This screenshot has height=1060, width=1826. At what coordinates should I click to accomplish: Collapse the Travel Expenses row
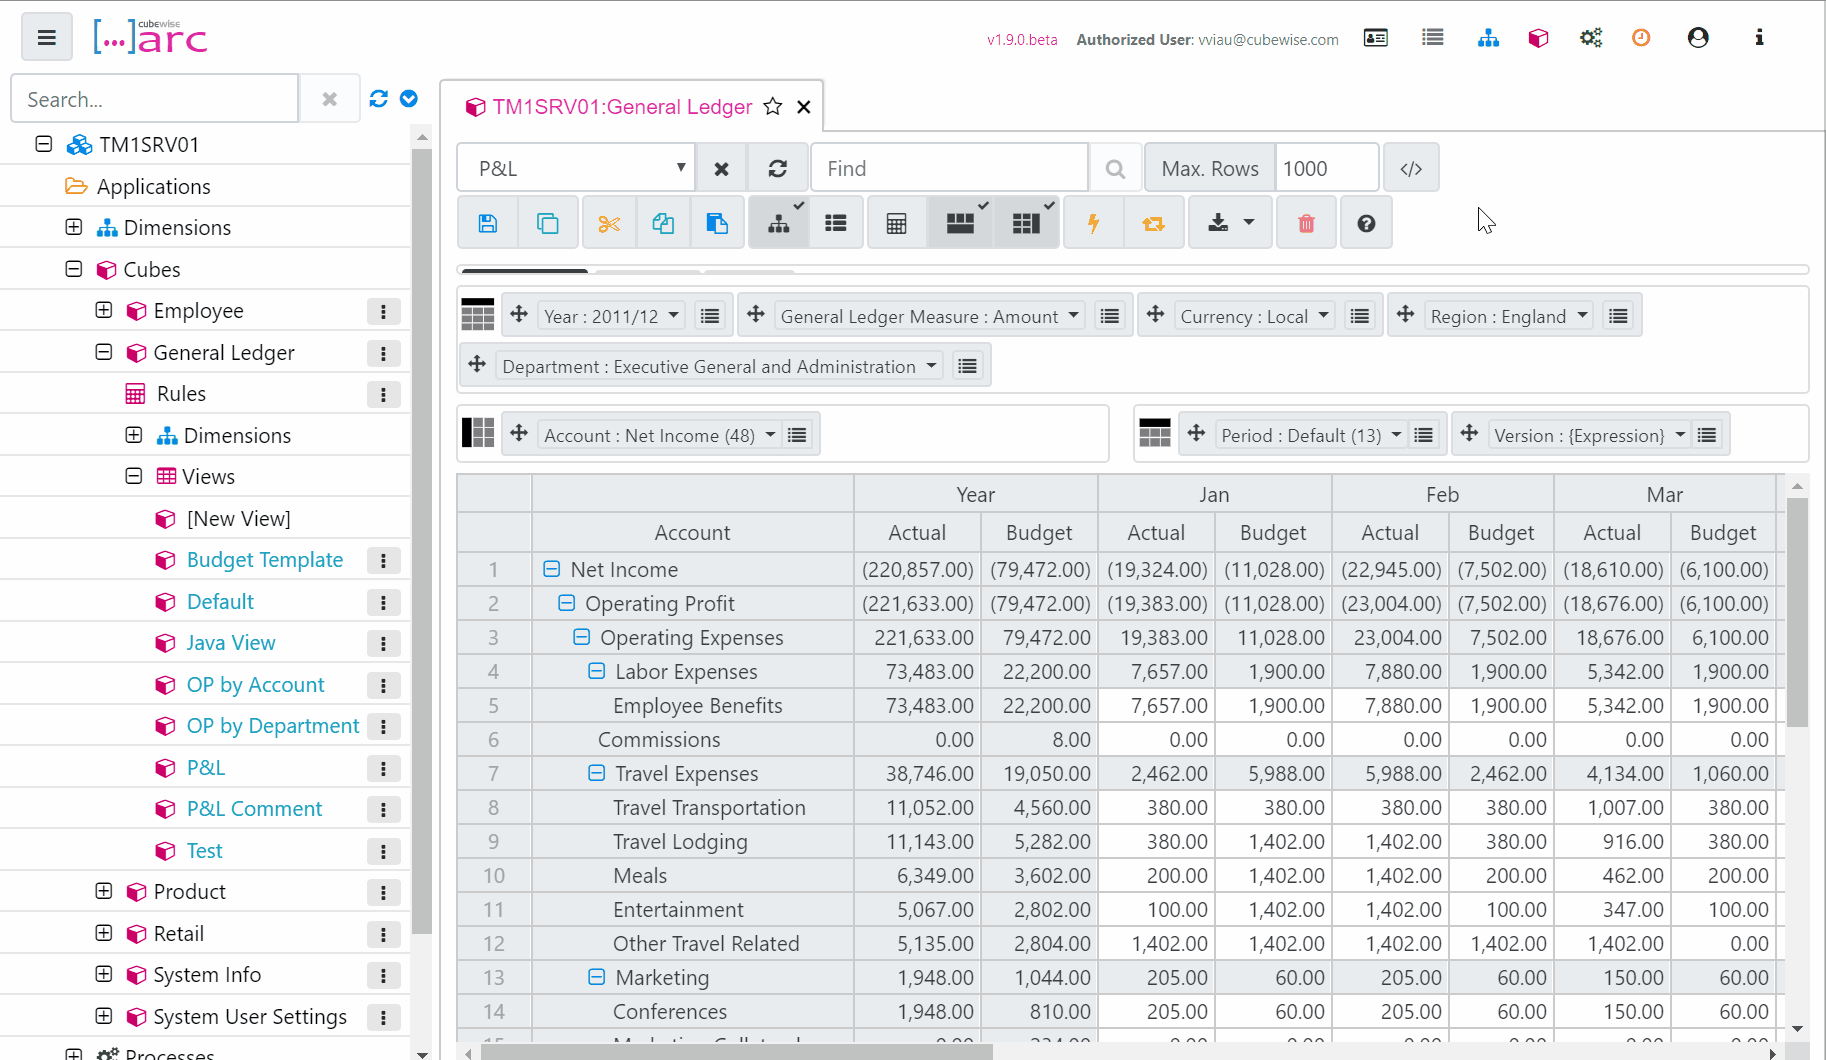(597, 773)
